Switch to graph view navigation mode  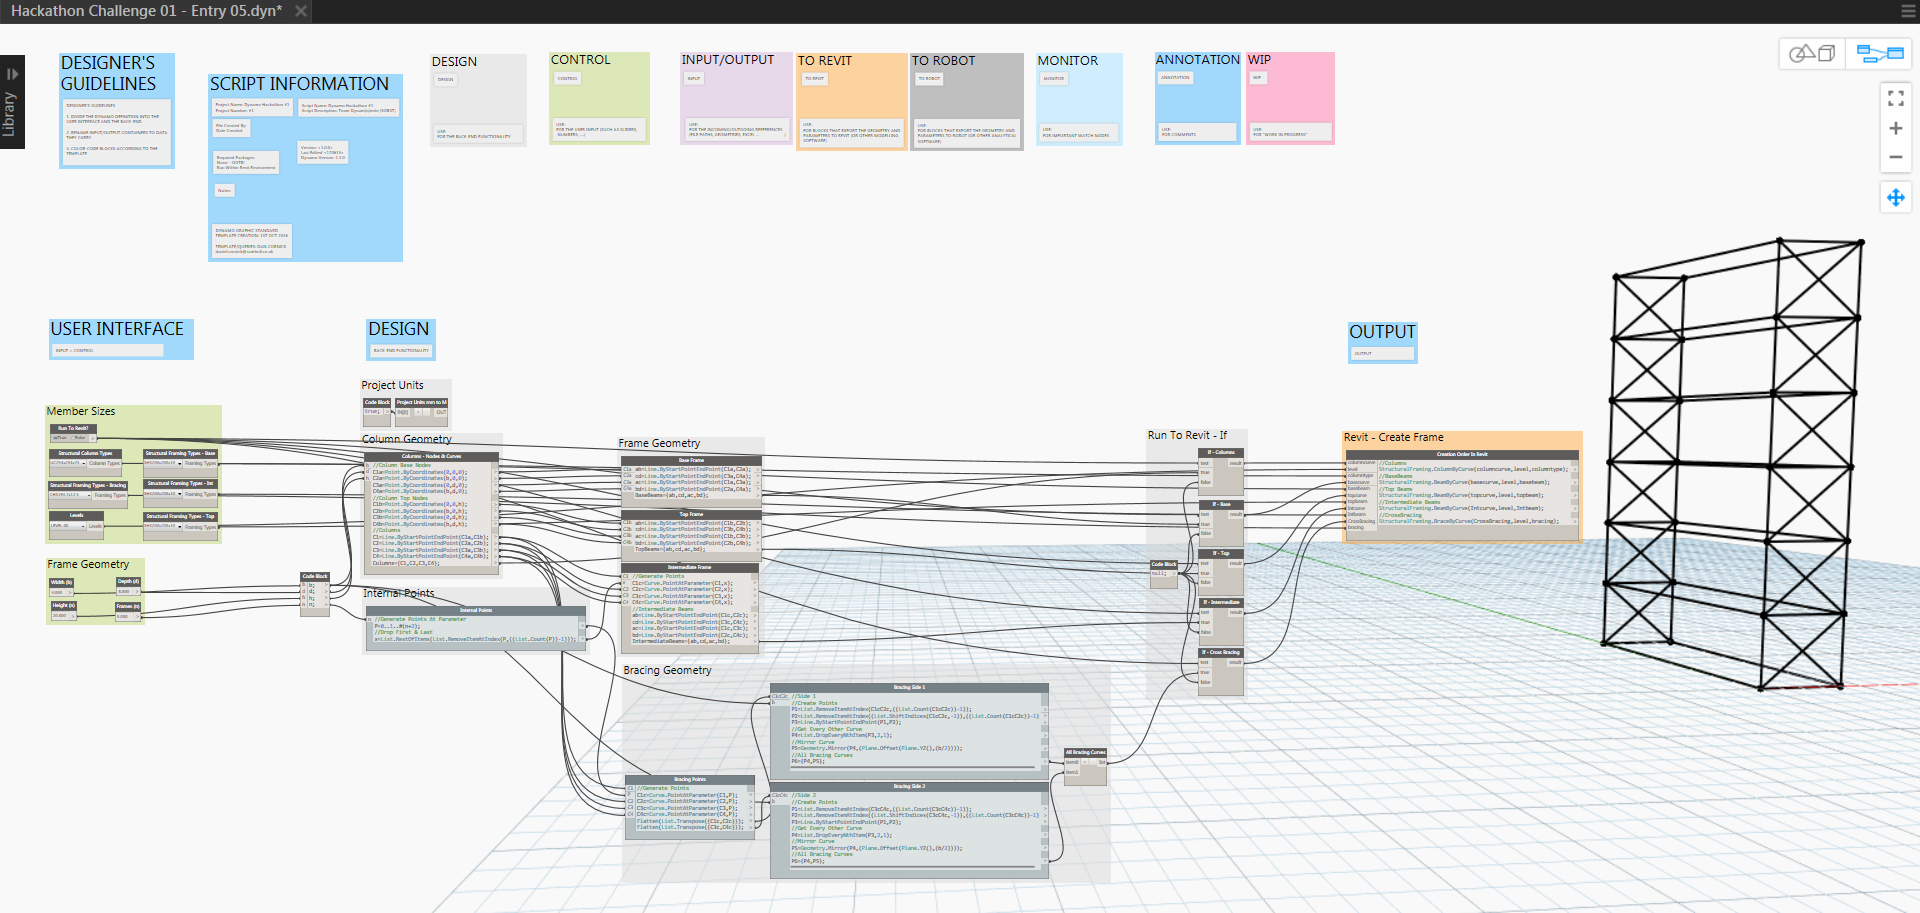pos(1879,54)
